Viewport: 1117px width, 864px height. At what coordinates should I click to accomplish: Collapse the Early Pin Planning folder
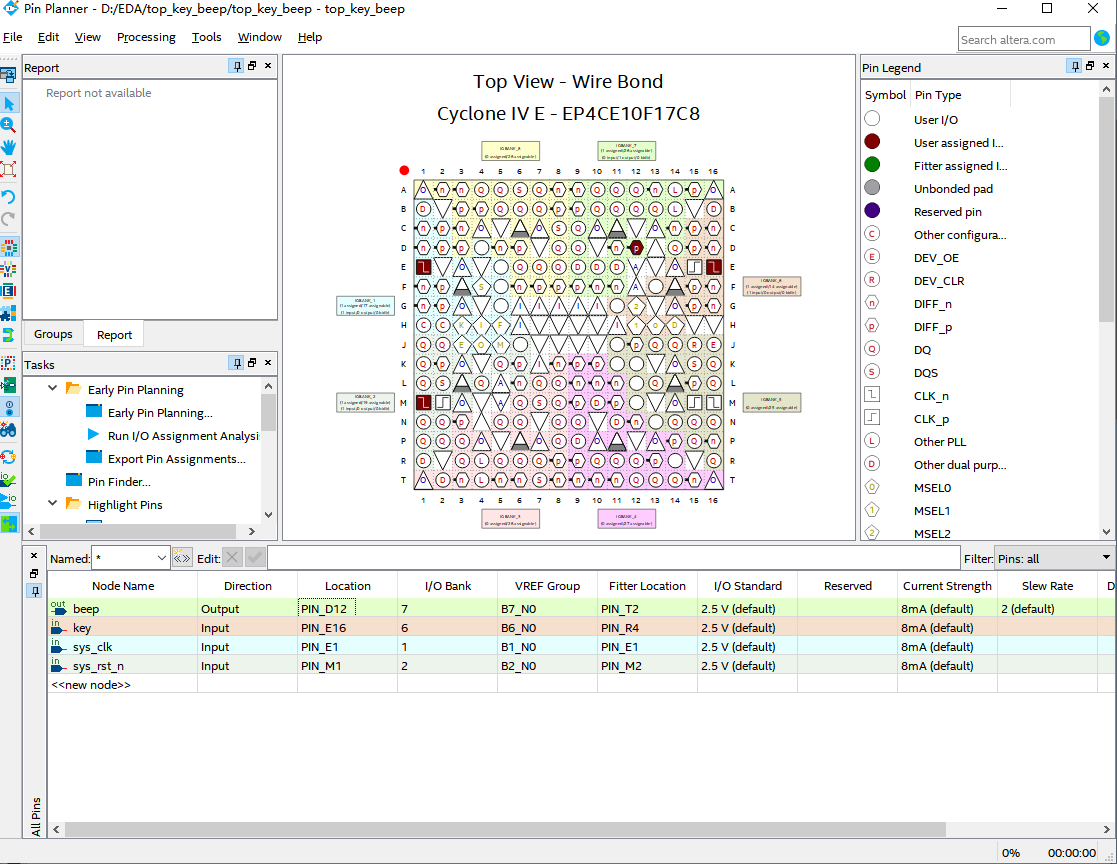[53, 388]
